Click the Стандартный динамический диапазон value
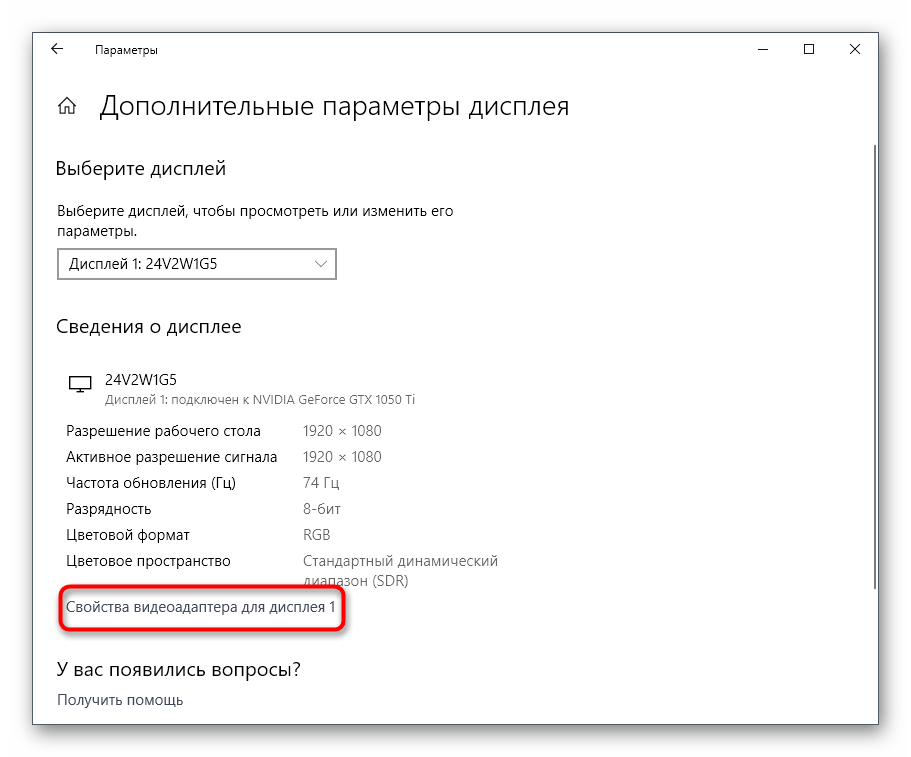Viewport: 911px width, 757px height. point(400,571)
